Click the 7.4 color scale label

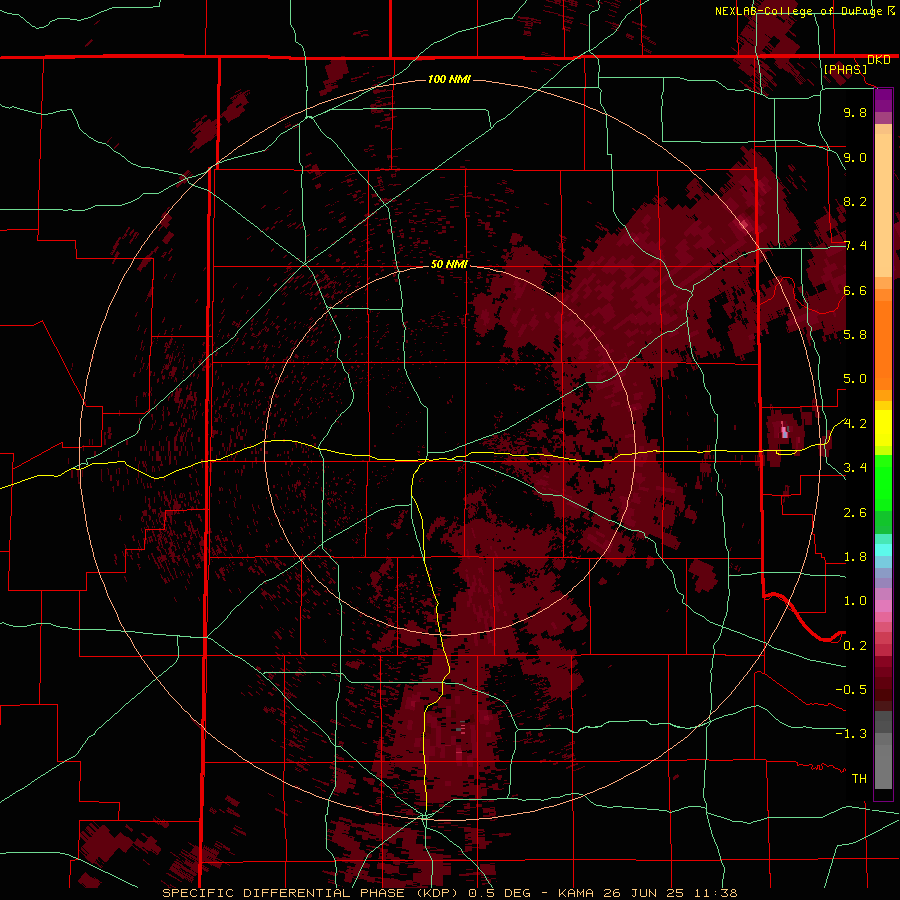[x=855, y=246]
